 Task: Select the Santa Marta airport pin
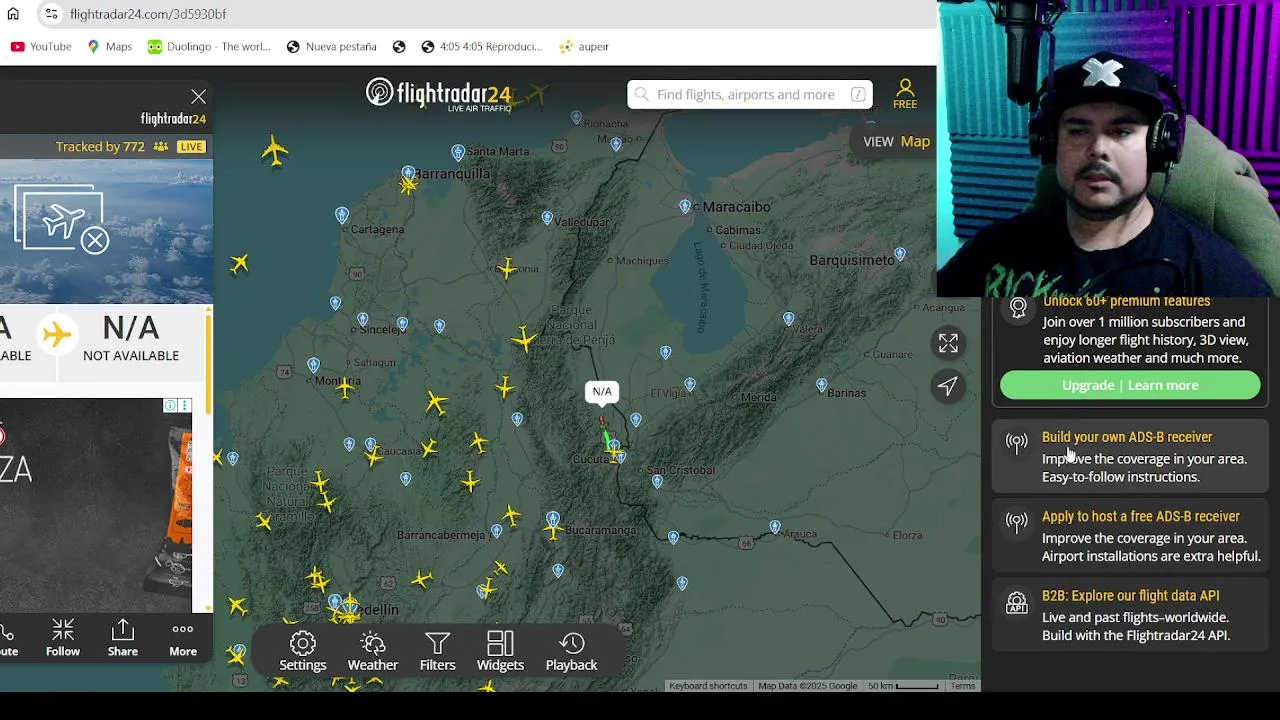pyautogui.click(x=458, y=152)
